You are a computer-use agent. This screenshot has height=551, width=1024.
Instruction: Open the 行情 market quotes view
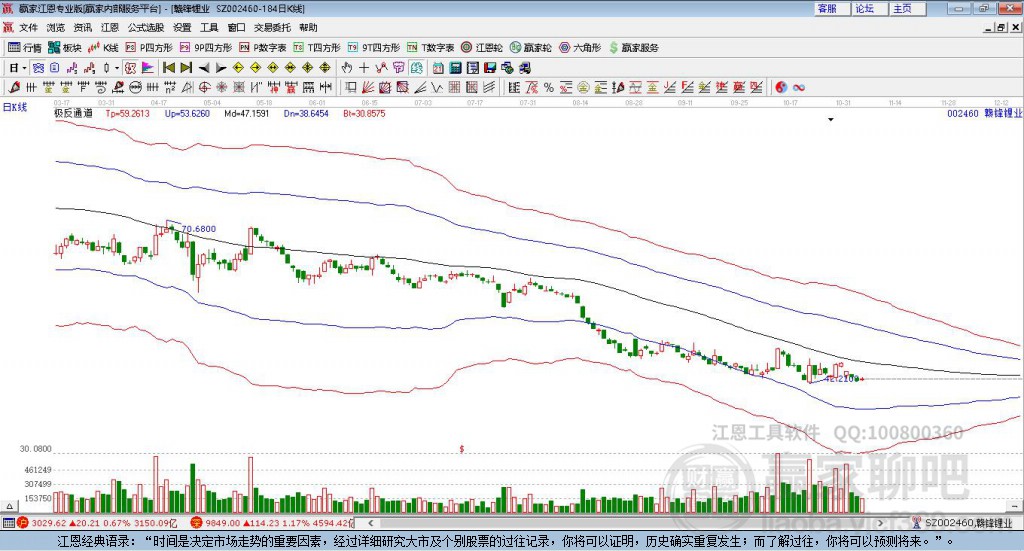(24, 48)
